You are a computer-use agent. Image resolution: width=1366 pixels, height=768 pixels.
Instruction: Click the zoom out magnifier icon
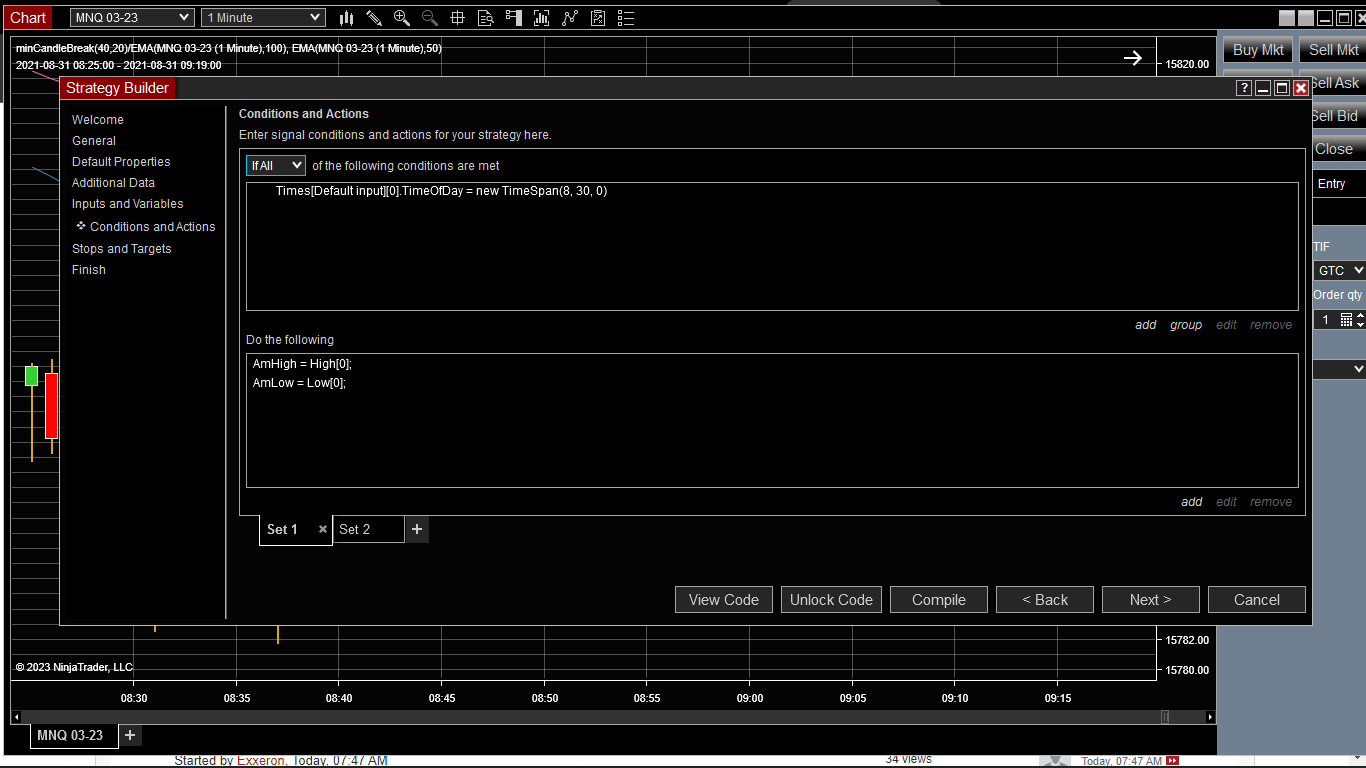(430, 18)
